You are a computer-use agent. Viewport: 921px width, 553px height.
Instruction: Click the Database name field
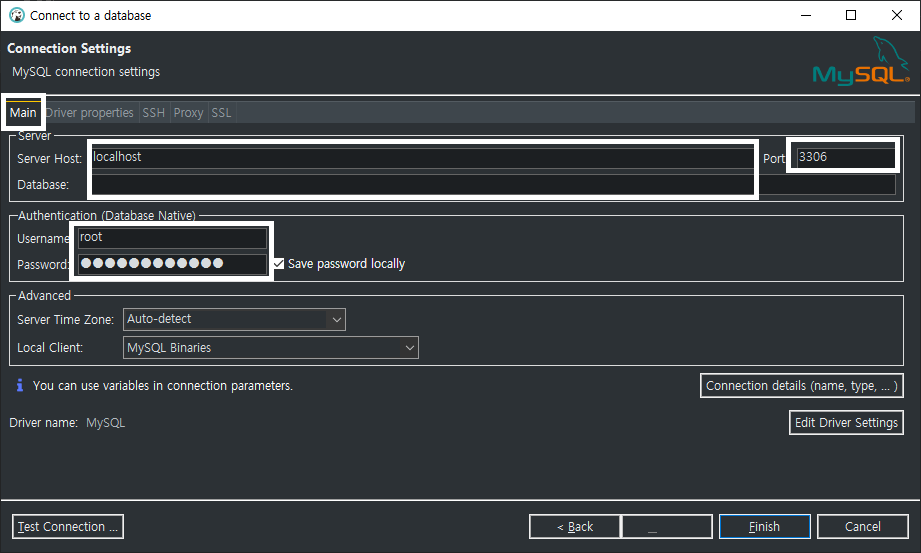(493, 185)
